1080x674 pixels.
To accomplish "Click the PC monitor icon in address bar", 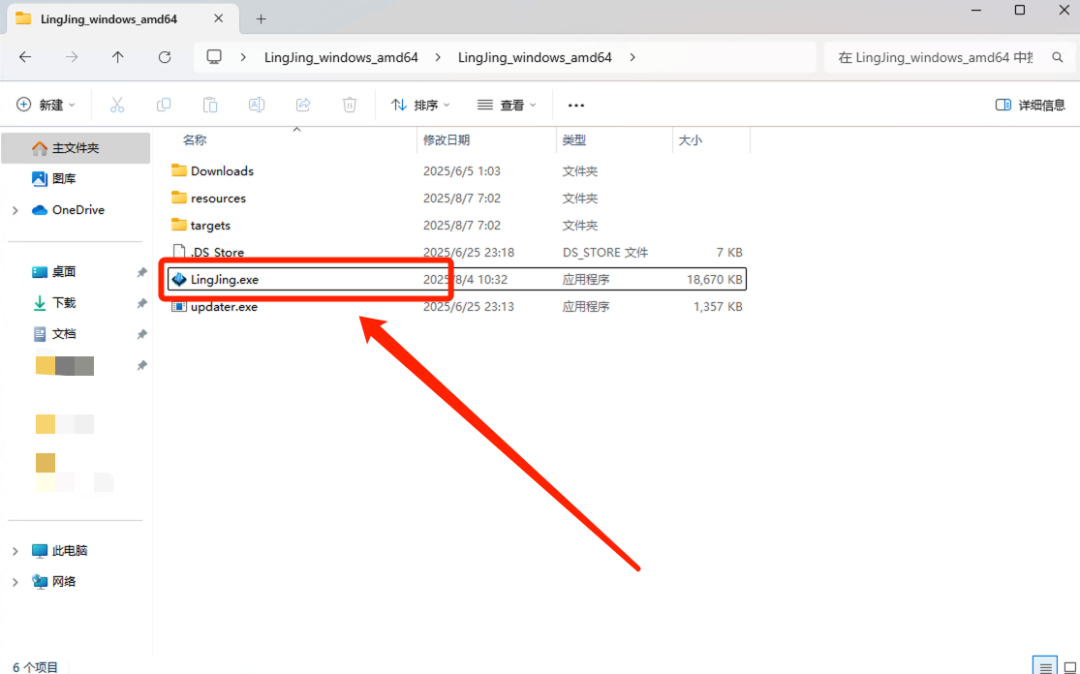I will tap(214, 57).
